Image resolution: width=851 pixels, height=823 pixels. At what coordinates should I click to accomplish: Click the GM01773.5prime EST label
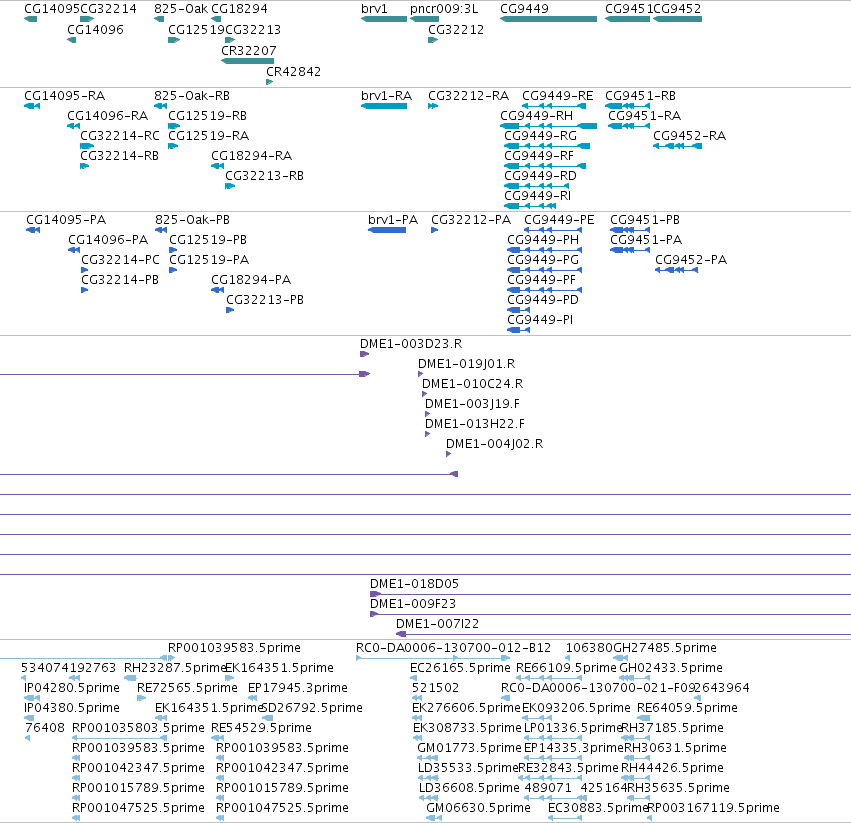469,748
